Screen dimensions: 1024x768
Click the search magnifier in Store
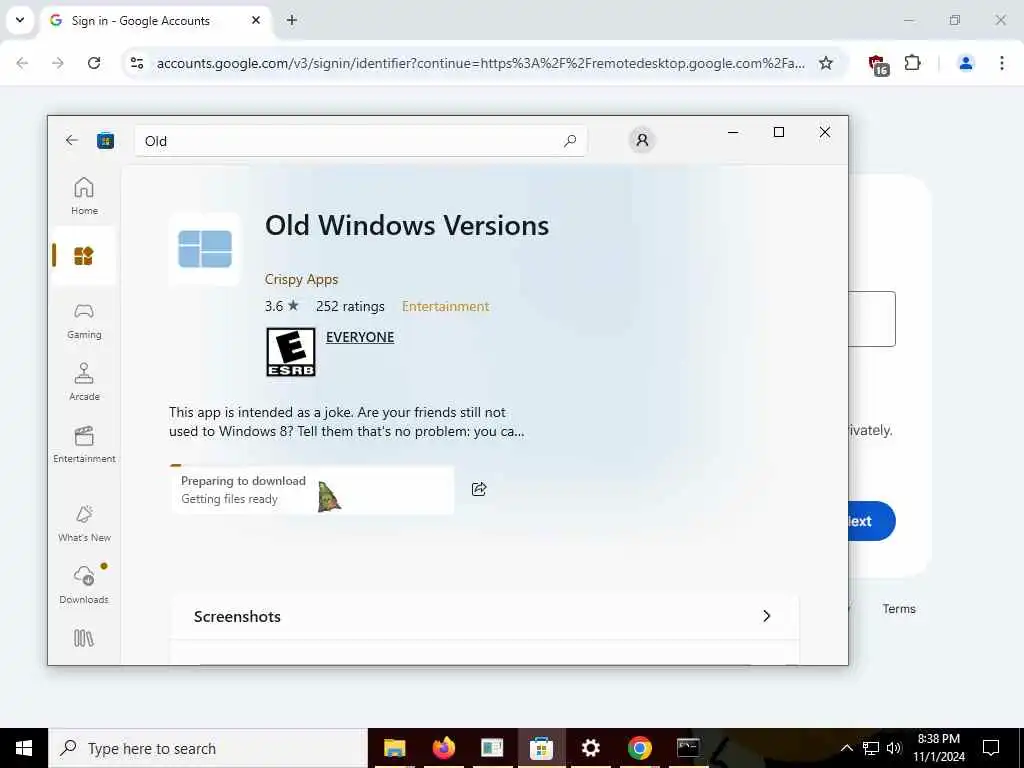[x=570, y=140]
